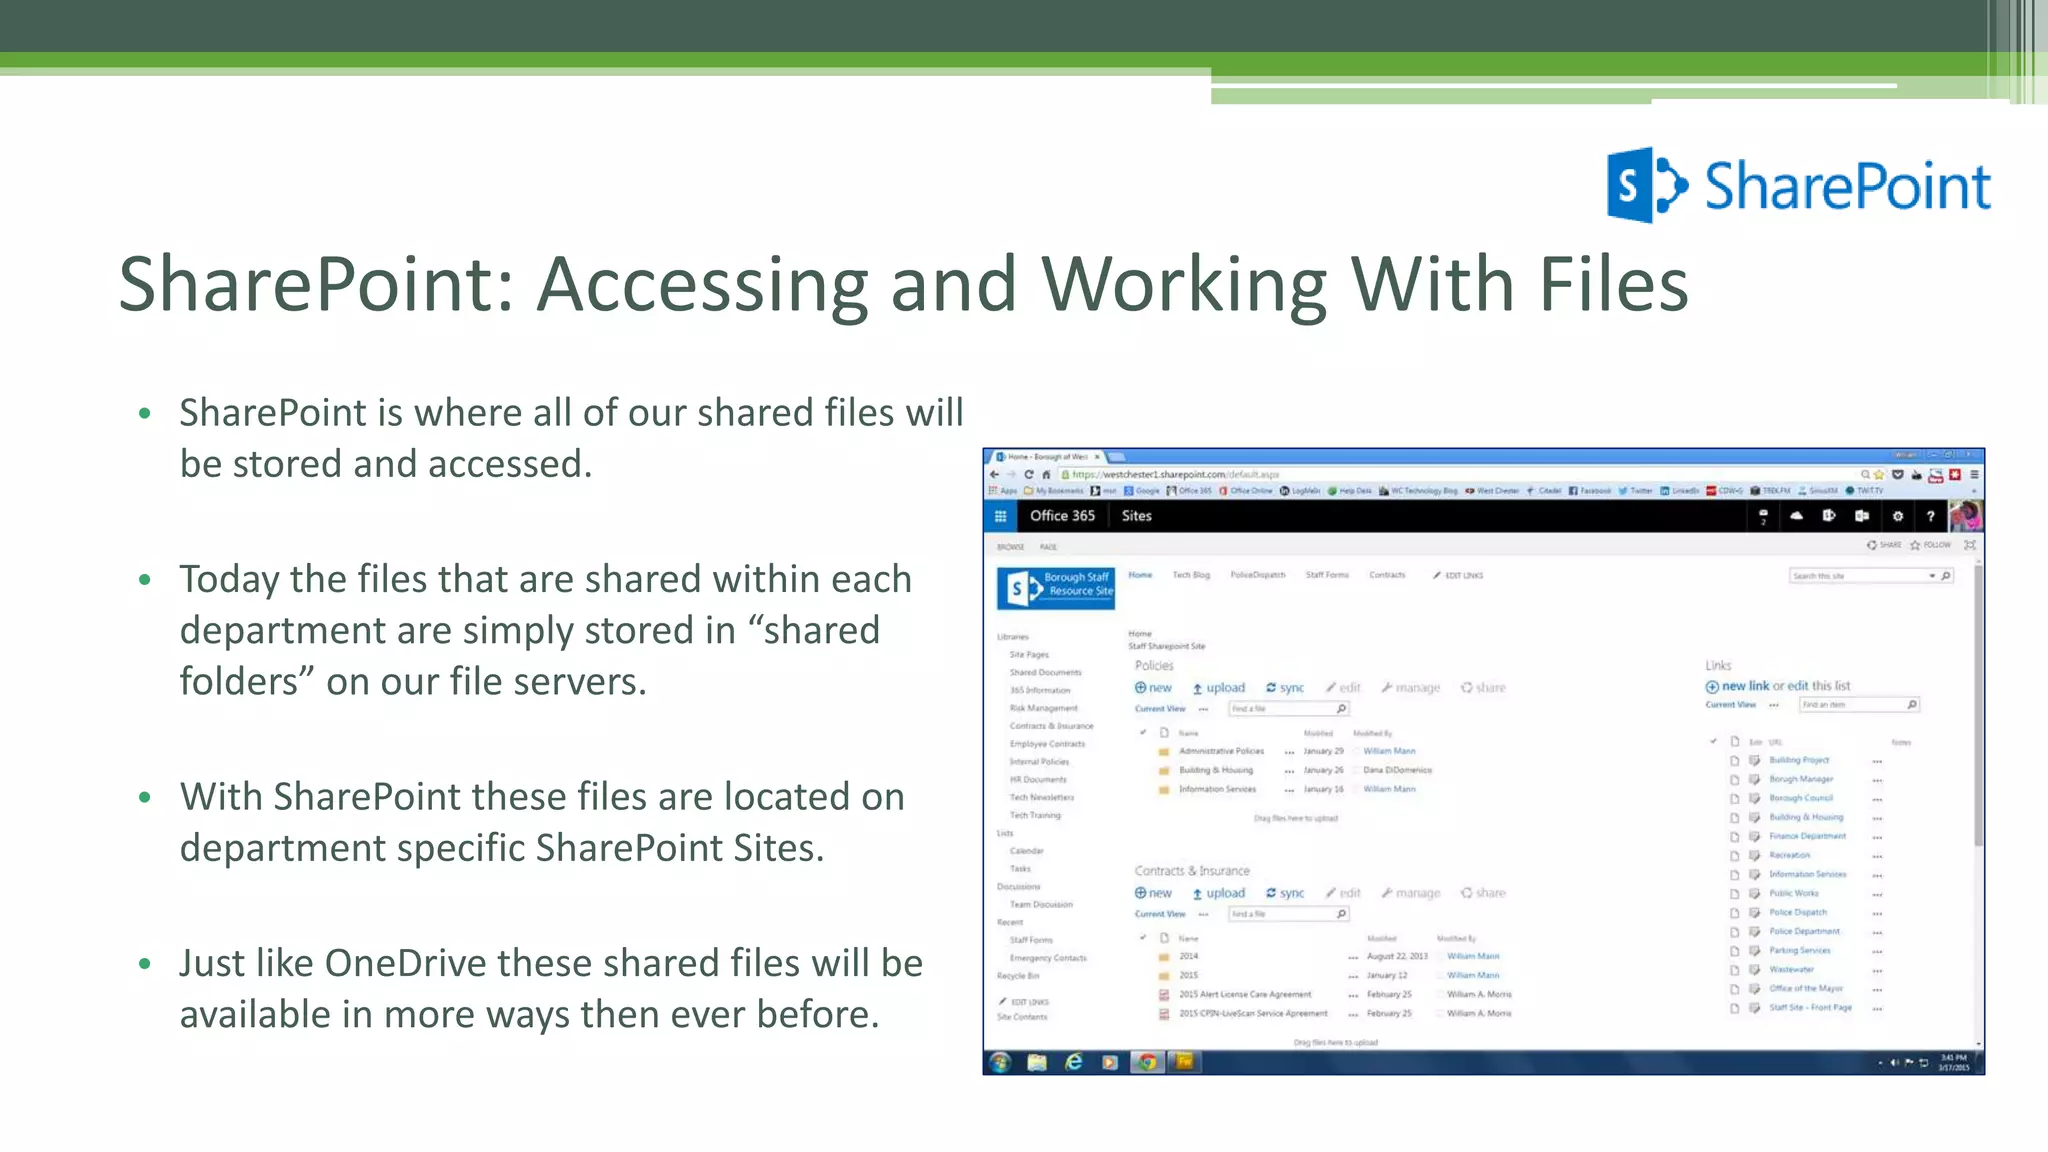Screen dimensions: 2048x1152
Task: Toggle select-all checkmark in Policies list header
Action: pyautogui.click(x=1143, y=732)
